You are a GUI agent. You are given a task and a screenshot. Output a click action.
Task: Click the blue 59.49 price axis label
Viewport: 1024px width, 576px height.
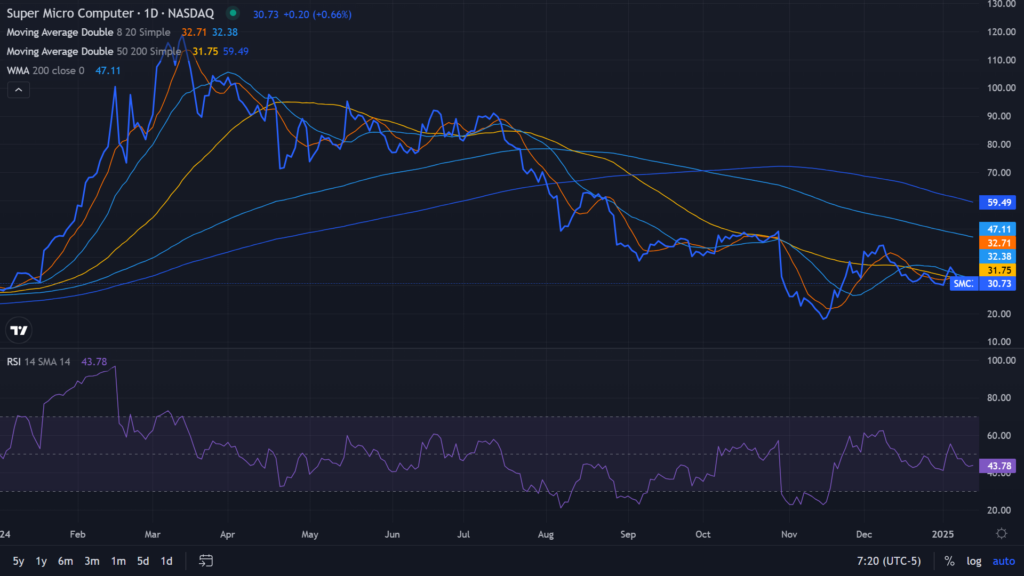pyautogui.click(x=995, y=202)
